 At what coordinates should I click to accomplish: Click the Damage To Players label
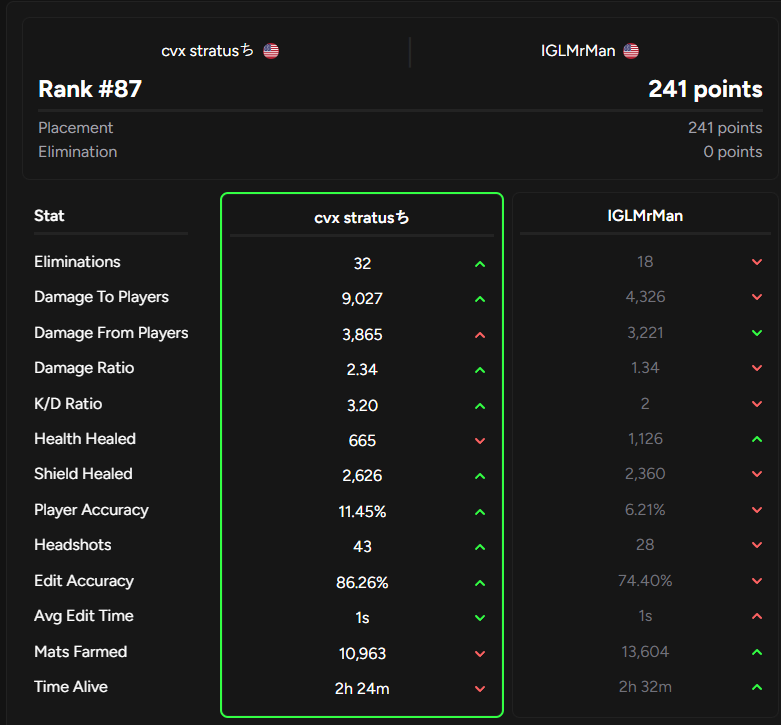(102, 297)
